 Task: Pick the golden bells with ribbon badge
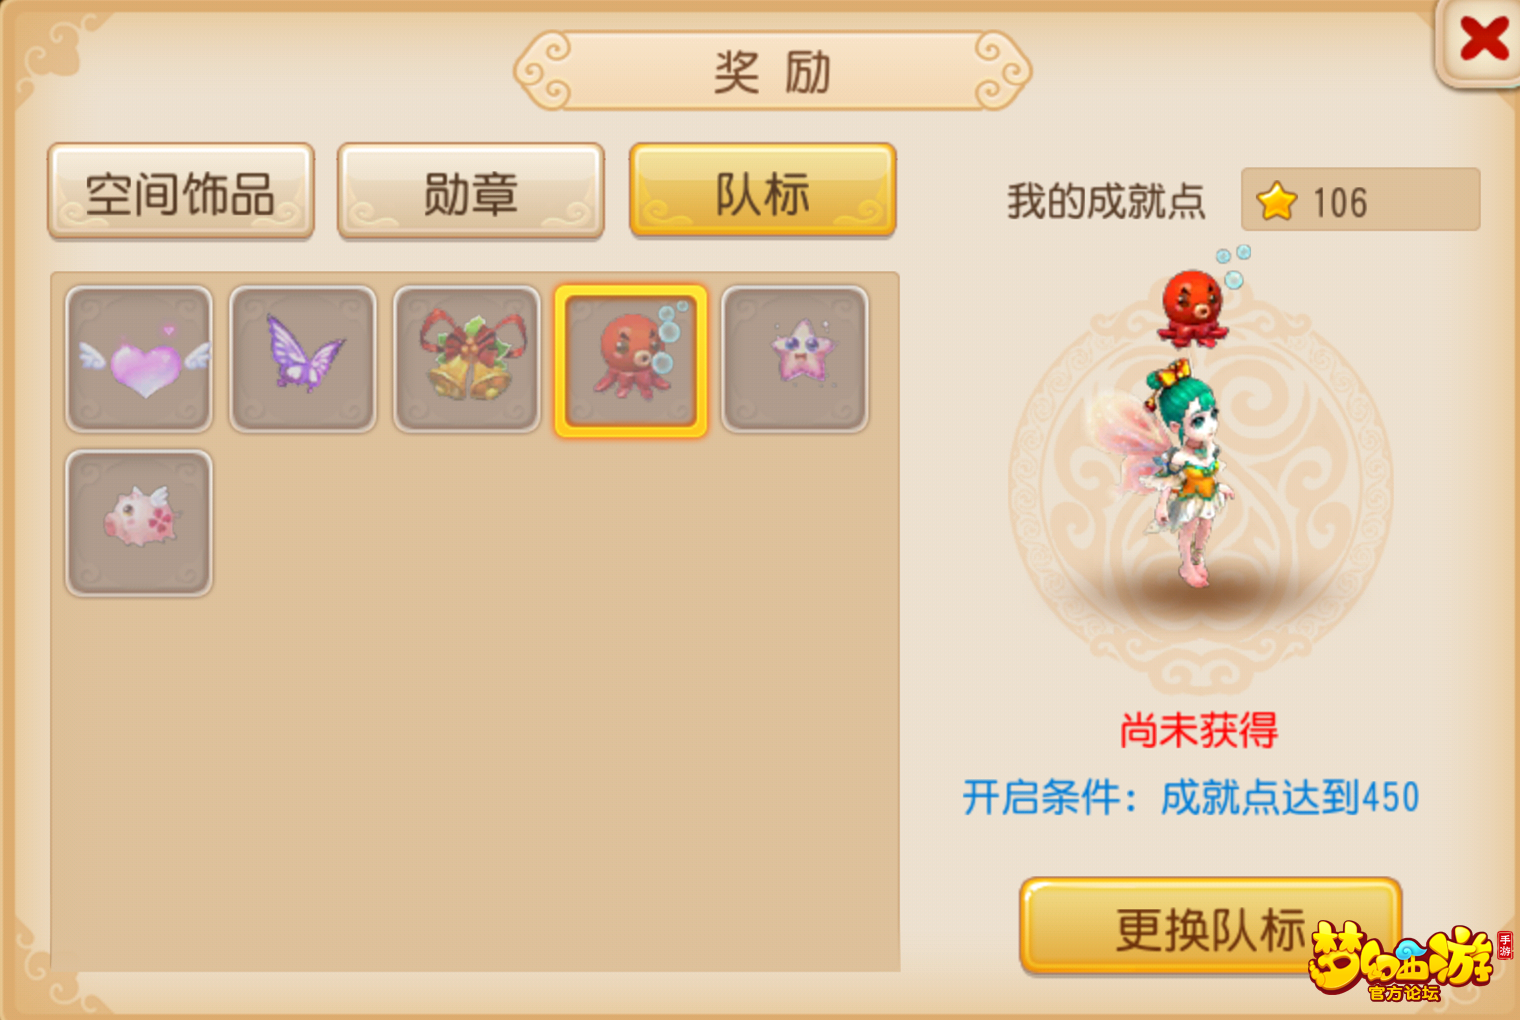[467, 359]
